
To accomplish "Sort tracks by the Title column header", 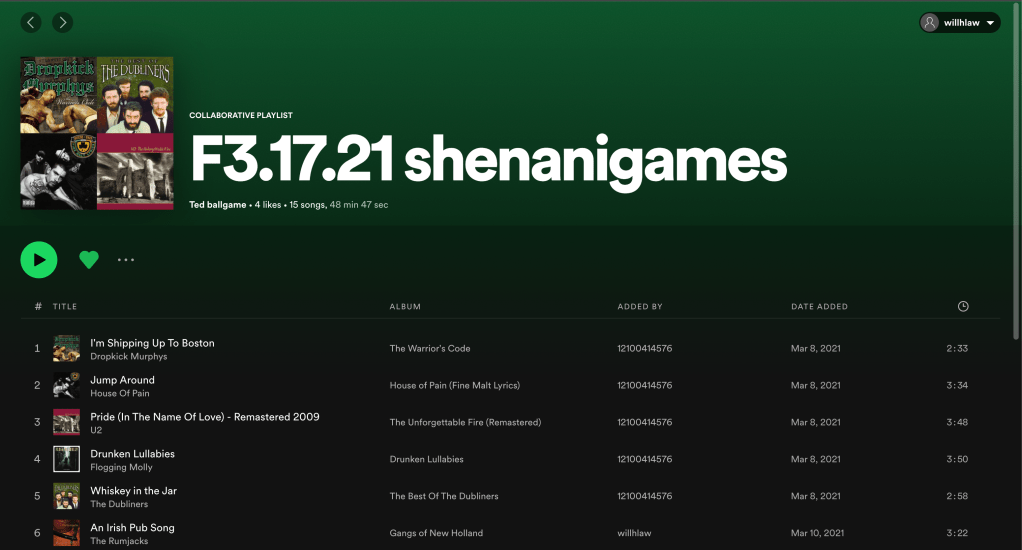I will click(x=65, y=306).
